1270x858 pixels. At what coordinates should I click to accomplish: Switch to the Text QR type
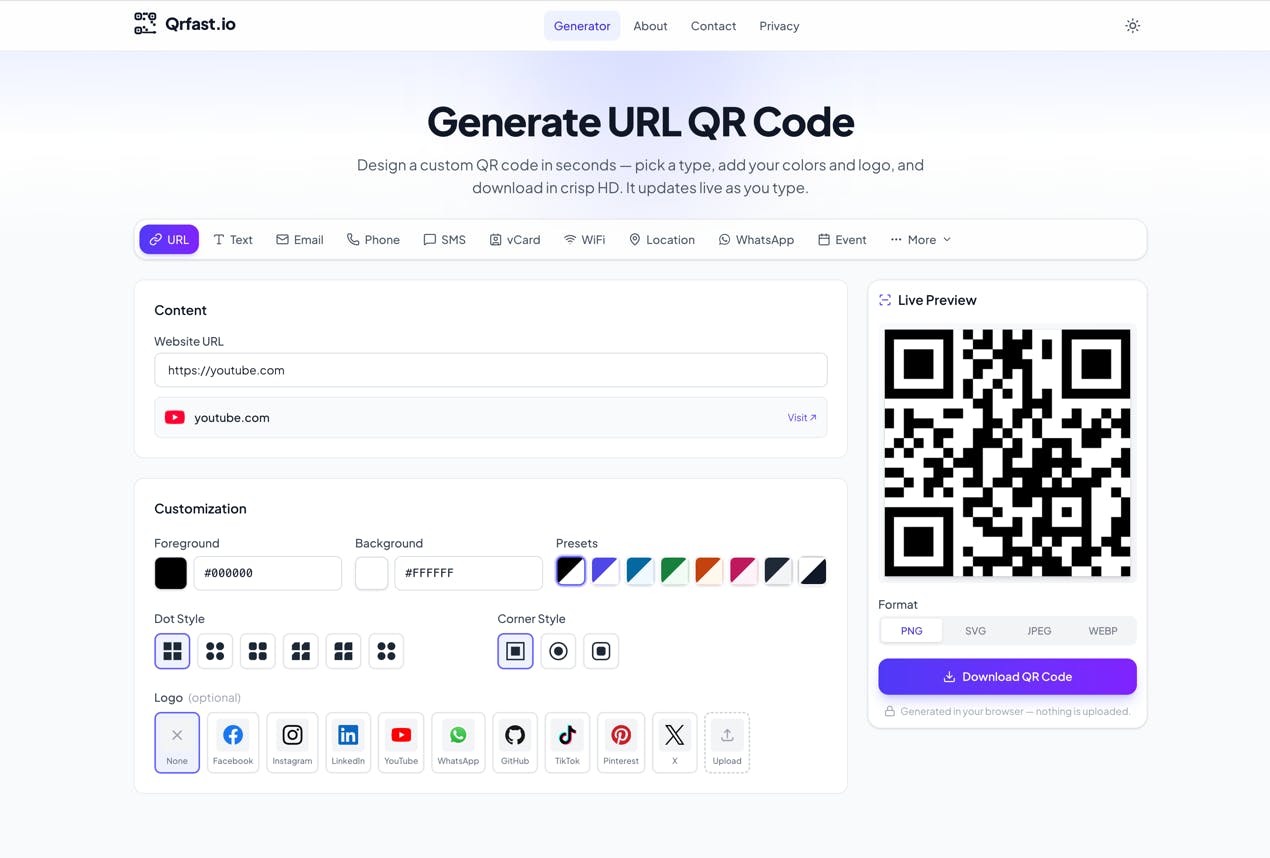click(x=233, y=240)
